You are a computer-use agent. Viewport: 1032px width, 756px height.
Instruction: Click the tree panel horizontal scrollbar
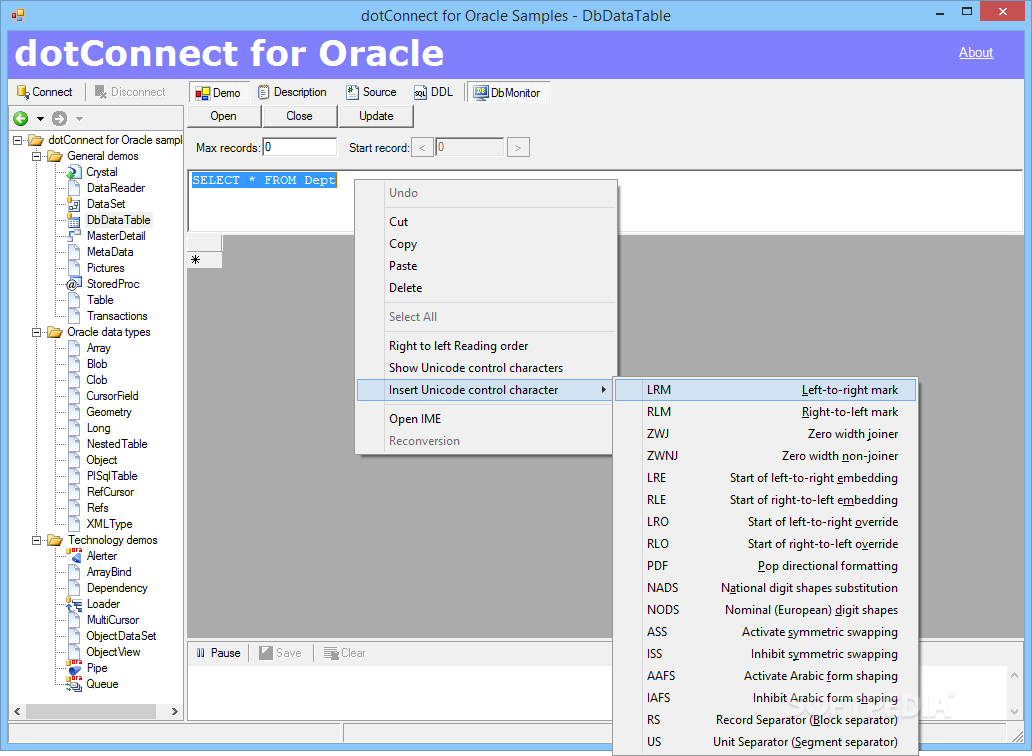click(x=91, y=711)
